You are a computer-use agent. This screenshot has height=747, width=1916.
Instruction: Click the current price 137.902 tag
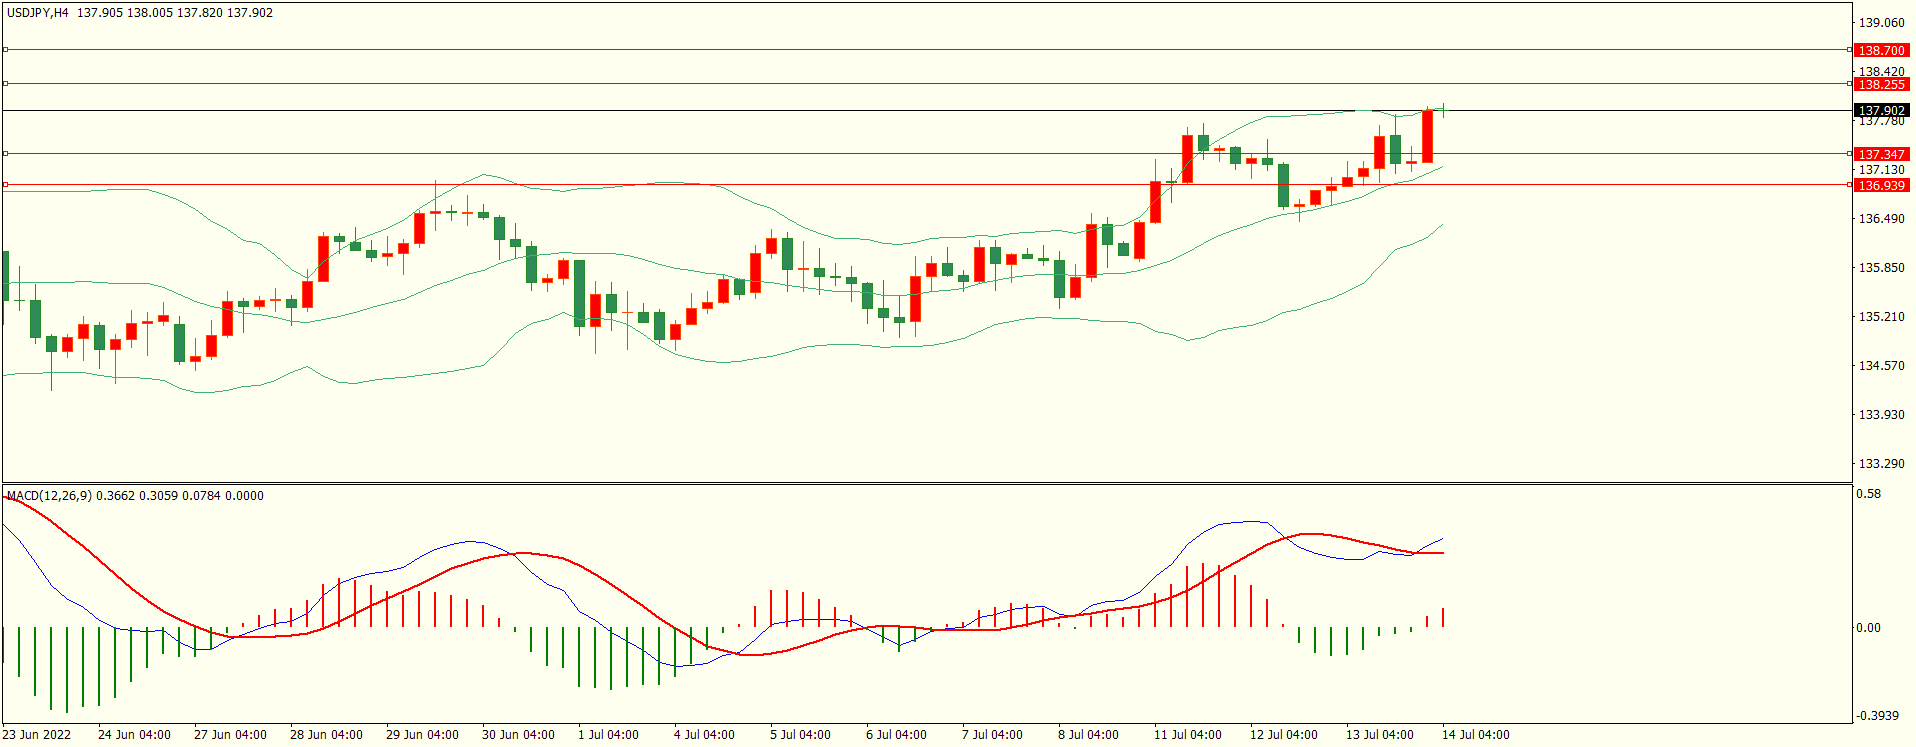1881,111
